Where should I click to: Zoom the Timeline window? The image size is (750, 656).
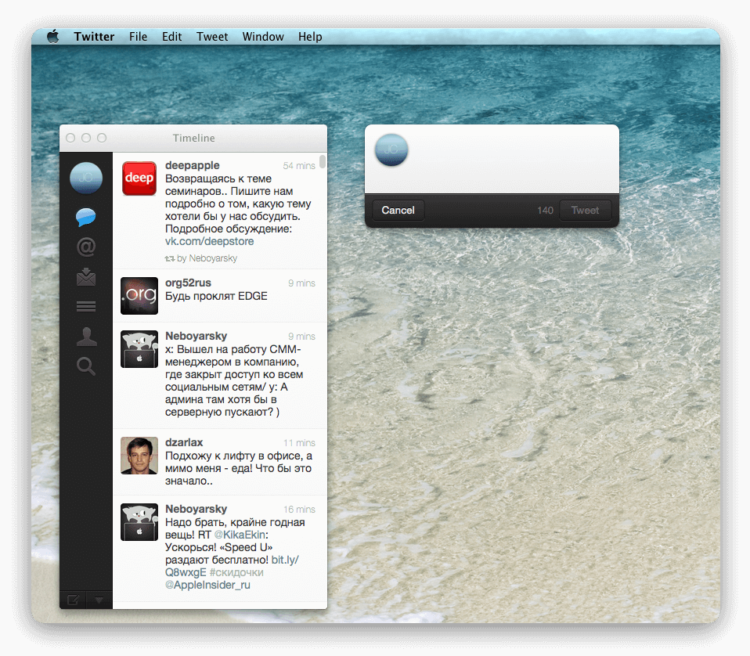(x=102, y=138)
